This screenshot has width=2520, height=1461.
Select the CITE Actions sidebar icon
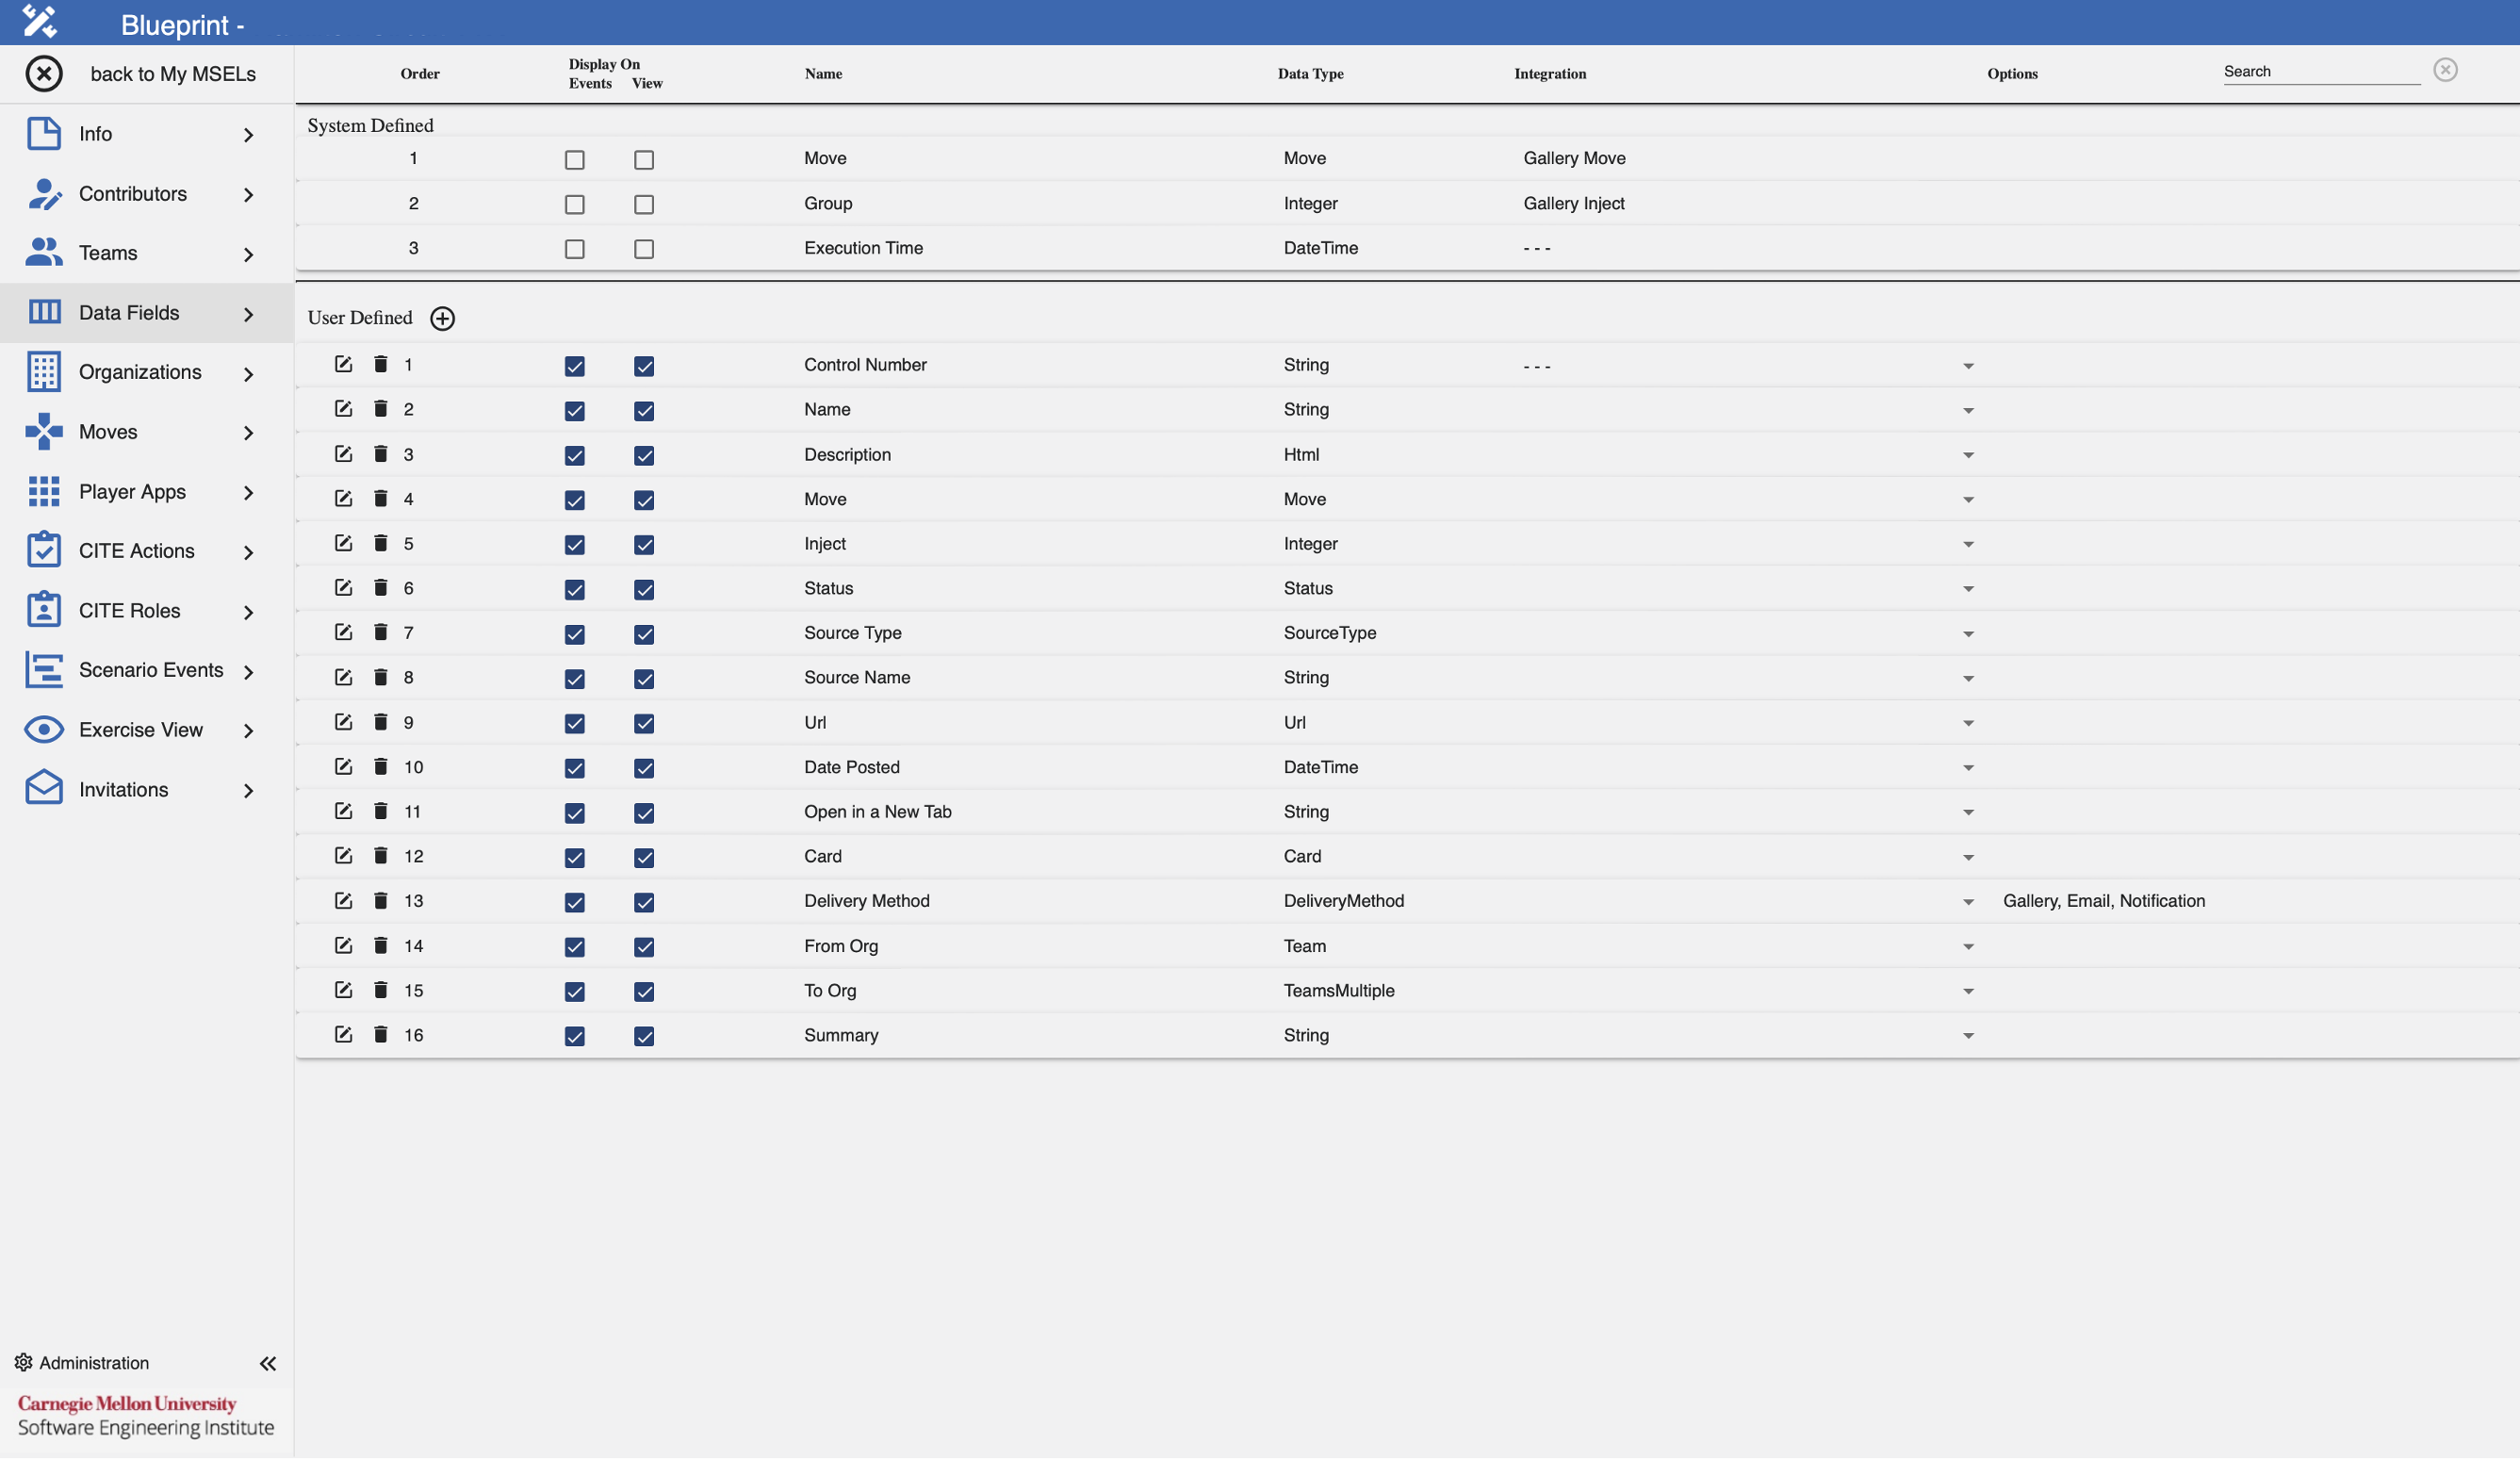tap(43, 550)
